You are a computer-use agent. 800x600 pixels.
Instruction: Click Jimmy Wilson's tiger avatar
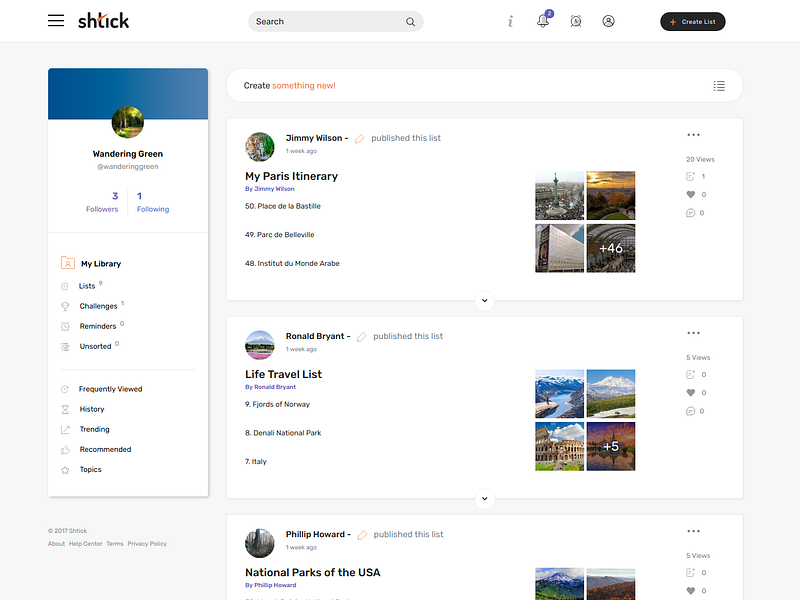(260, 146)
